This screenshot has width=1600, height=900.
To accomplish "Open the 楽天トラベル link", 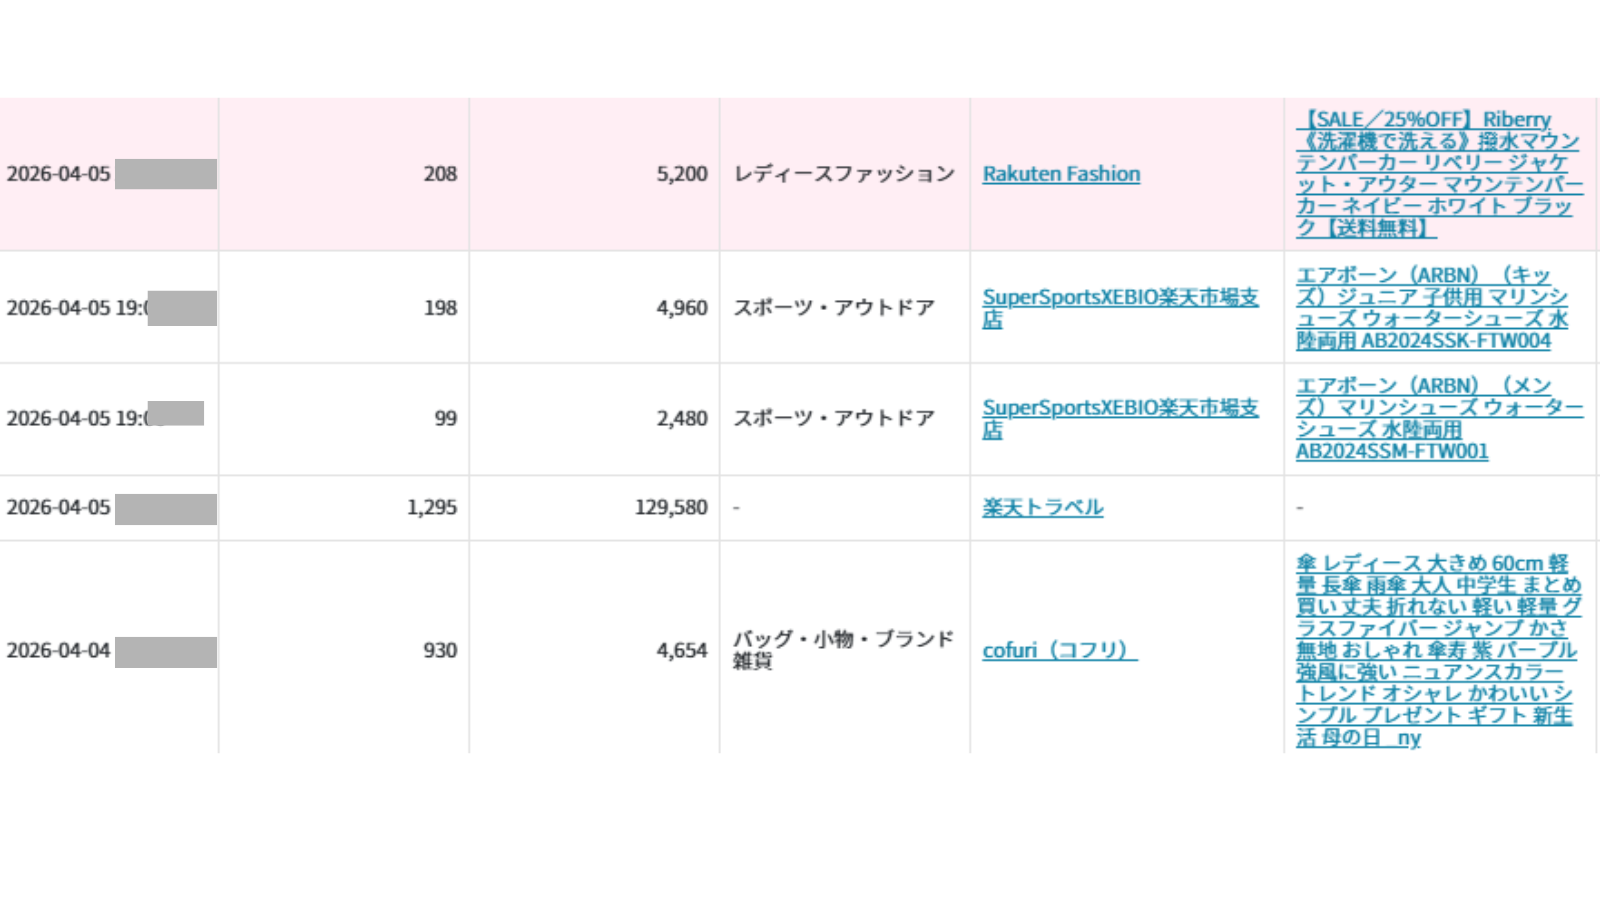I will pos(1042,507).
